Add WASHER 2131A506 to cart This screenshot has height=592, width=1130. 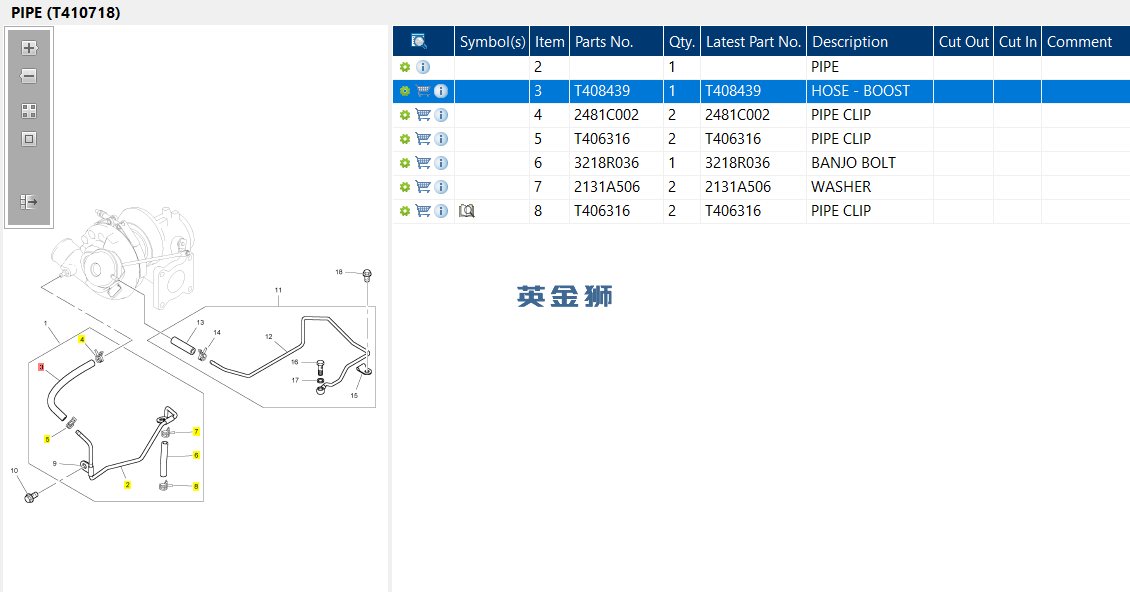point(423,187)
